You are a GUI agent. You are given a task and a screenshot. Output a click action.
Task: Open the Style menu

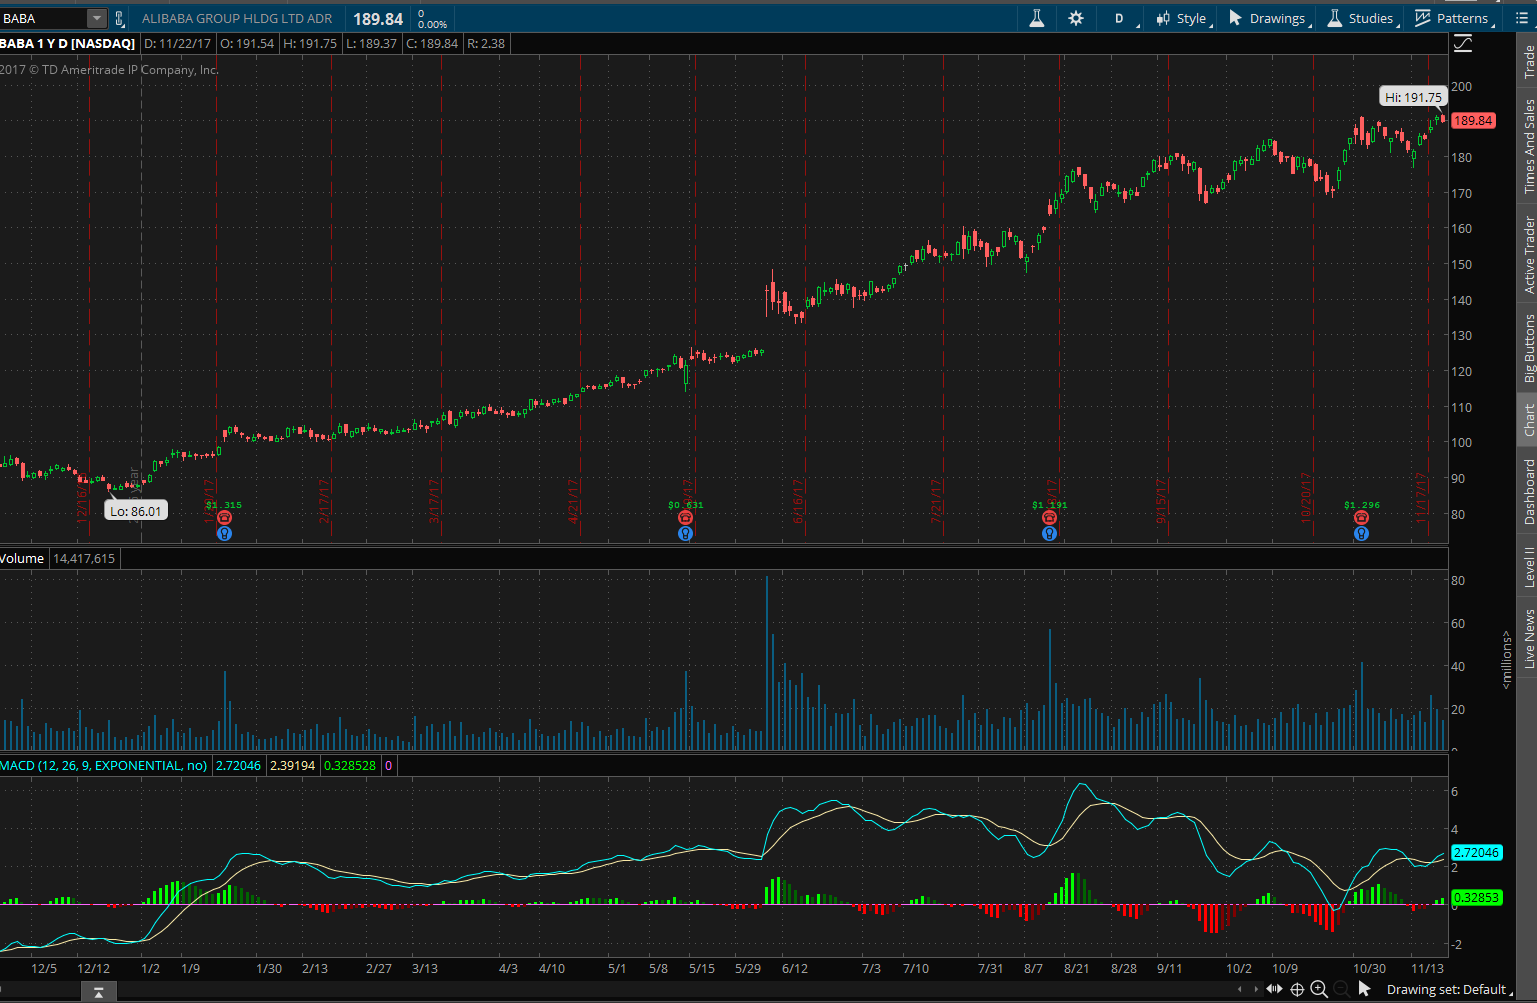pos(1183,18)
